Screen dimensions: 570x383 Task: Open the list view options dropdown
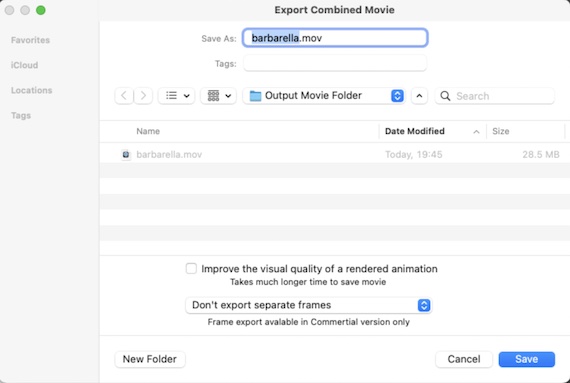177,96
